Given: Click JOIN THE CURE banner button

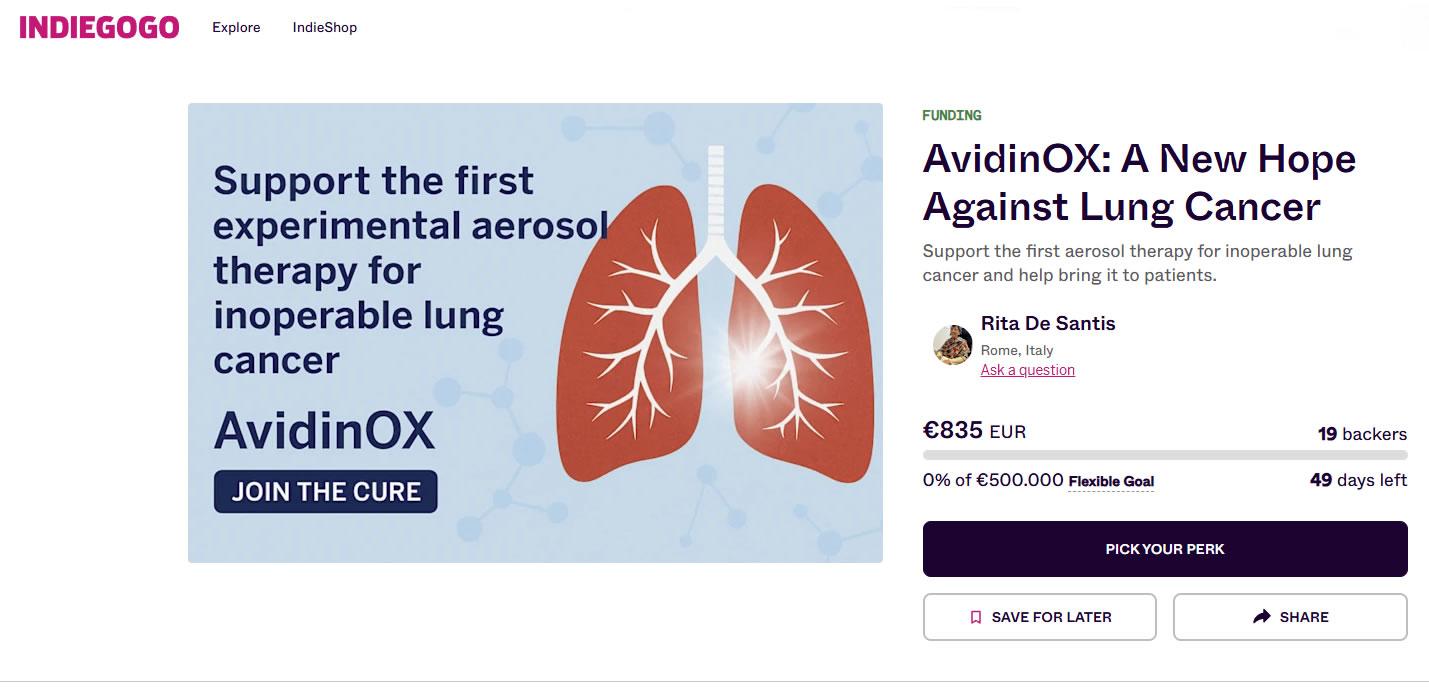Looking at the screenshot, I should pyautogui.click(x=326, y=492).
